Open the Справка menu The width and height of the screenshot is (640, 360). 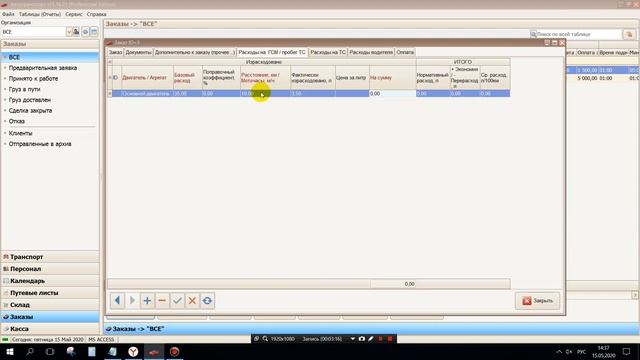tap(96, 14)
